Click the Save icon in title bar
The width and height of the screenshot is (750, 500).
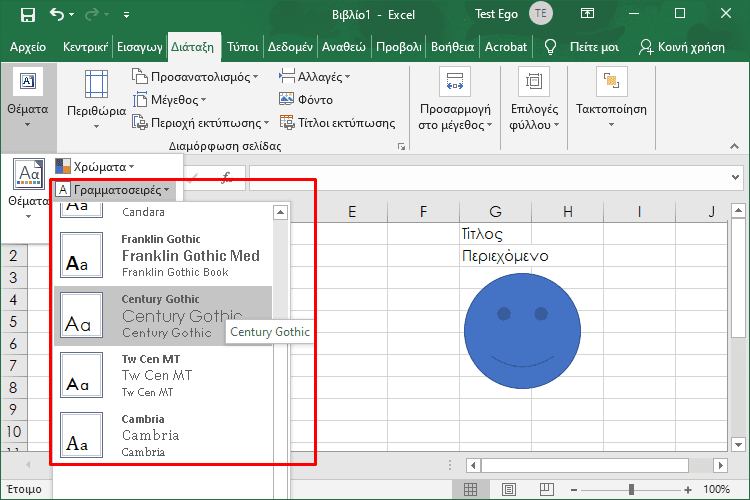coord(28,14)
